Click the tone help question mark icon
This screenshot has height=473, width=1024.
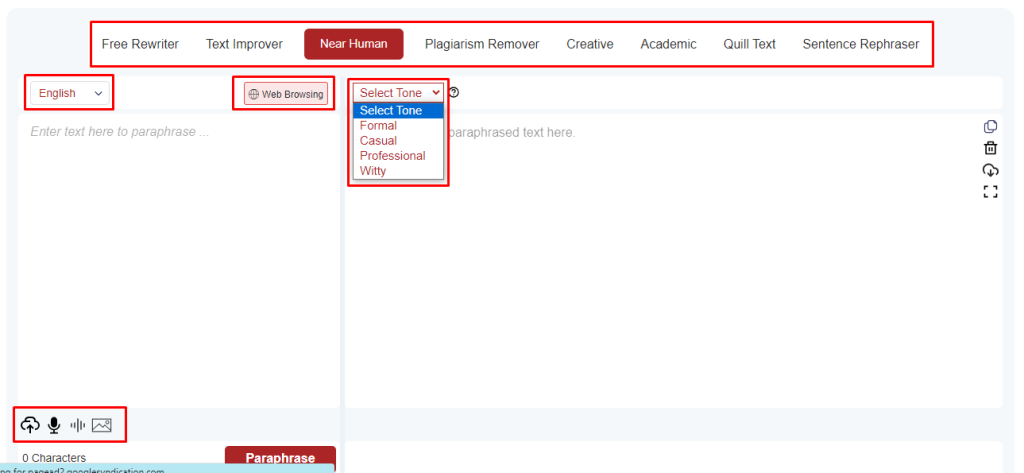click(454, 93)
